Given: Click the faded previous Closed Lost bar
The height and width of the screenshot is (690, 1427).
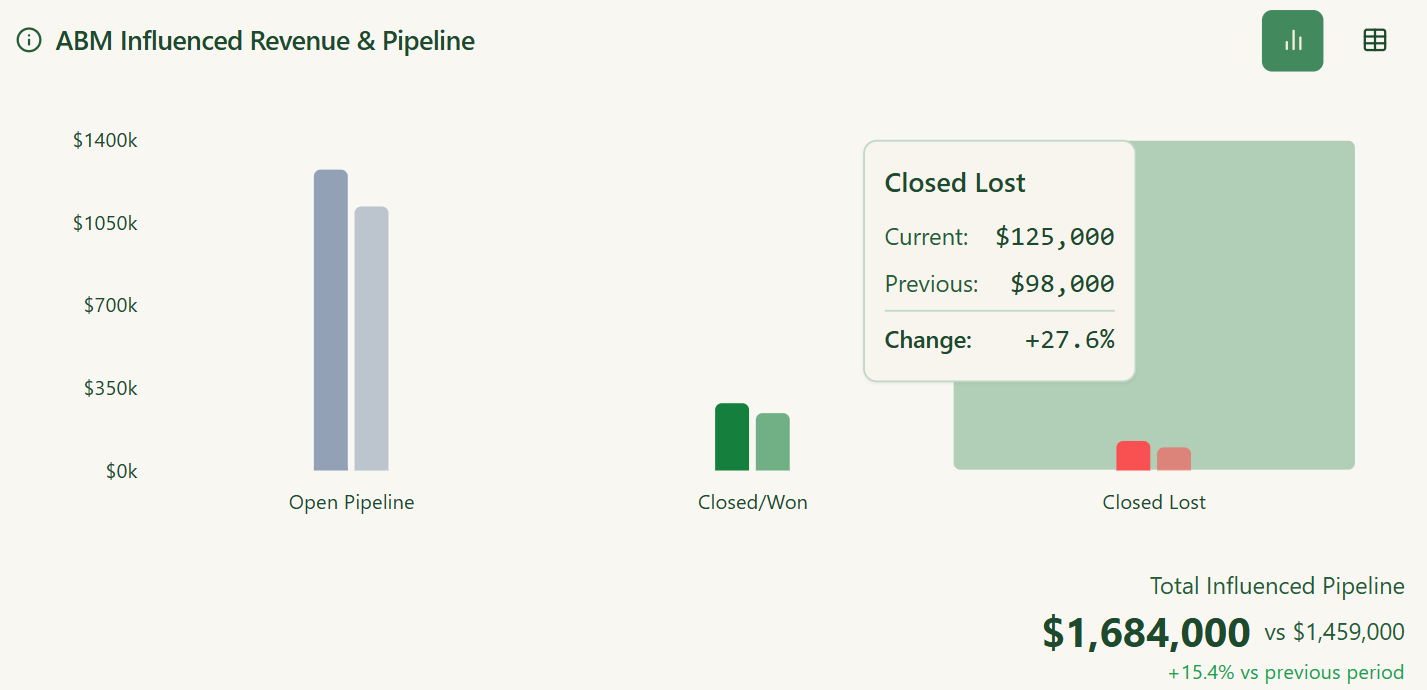Looking at the screenshot, I should [1174, 458].
